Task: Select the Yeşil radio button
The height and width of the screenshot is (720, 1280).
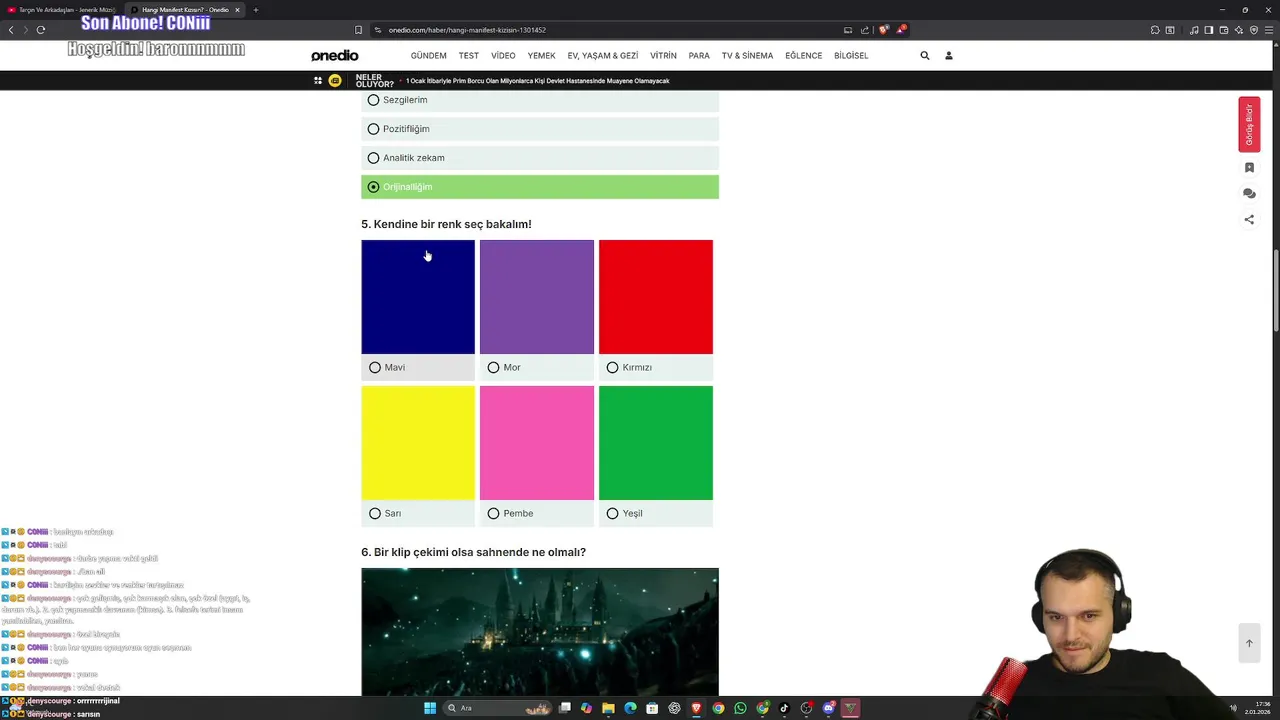Action: point(613,514)
